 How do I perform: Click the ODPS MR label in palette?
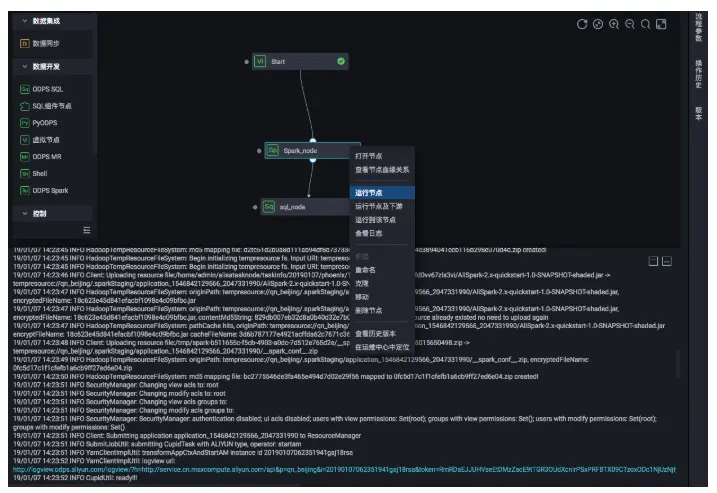(x=47, y=157)
